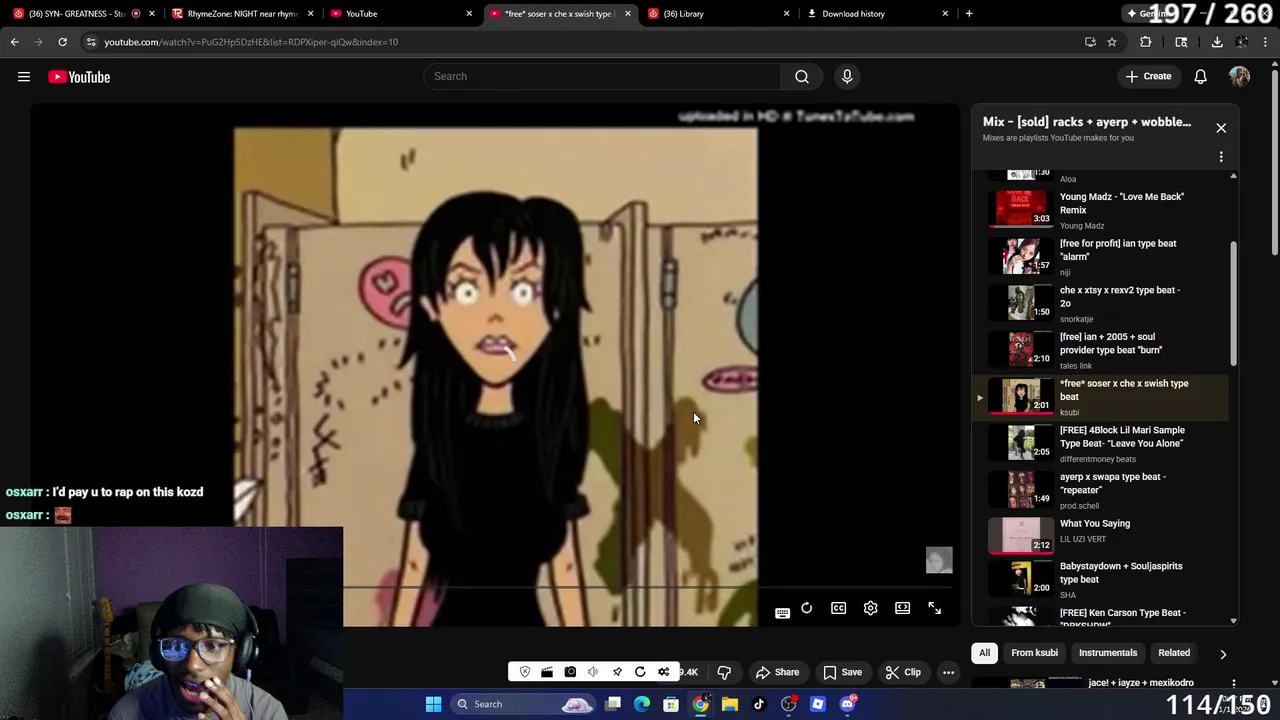1280x720 pixels.
Task: Open Chrome downloads icon
Action: click(x=1217, y=42)
